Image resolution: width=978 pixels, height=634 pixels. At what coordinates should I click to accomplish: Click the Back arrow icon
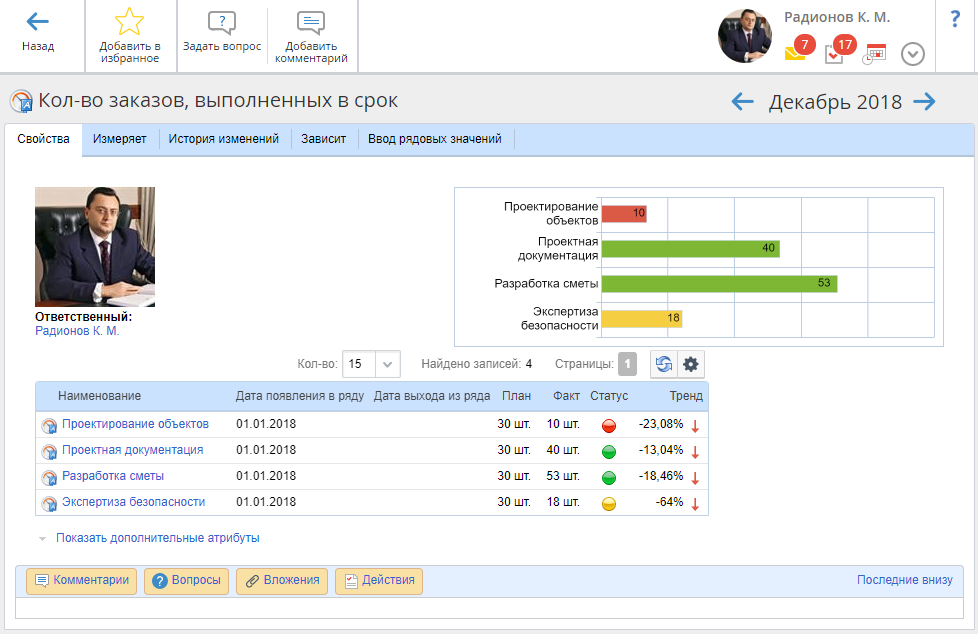pyautogui.click(x=38, y=22)
